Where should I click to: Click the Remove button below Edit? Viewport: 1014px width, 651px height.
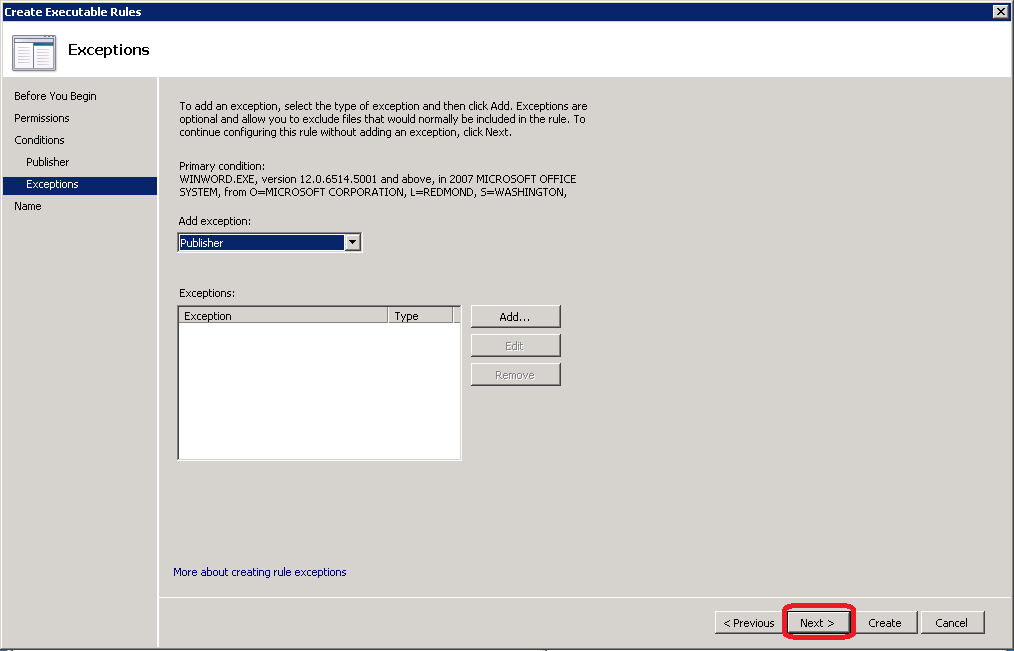(x=515, y=375)
